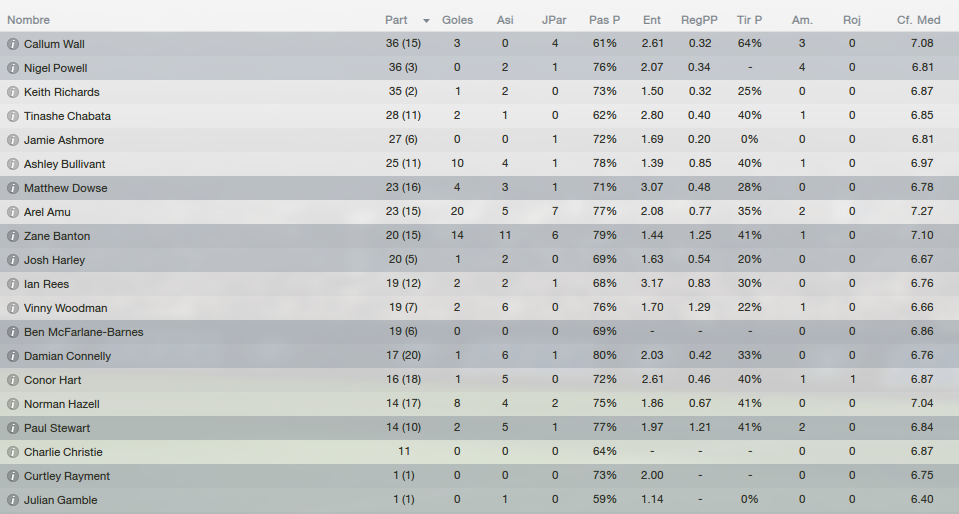Open info icon next to Ben McFarlane-Barnes

[x=12, y=332]
